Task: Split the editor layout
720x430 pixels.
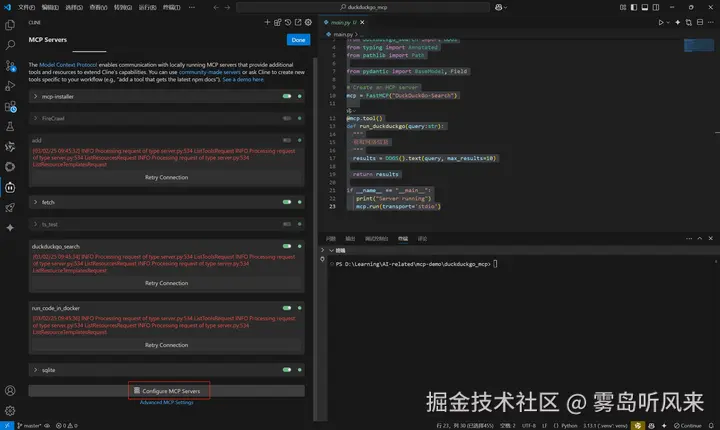Action: click(x=700, y=22)
